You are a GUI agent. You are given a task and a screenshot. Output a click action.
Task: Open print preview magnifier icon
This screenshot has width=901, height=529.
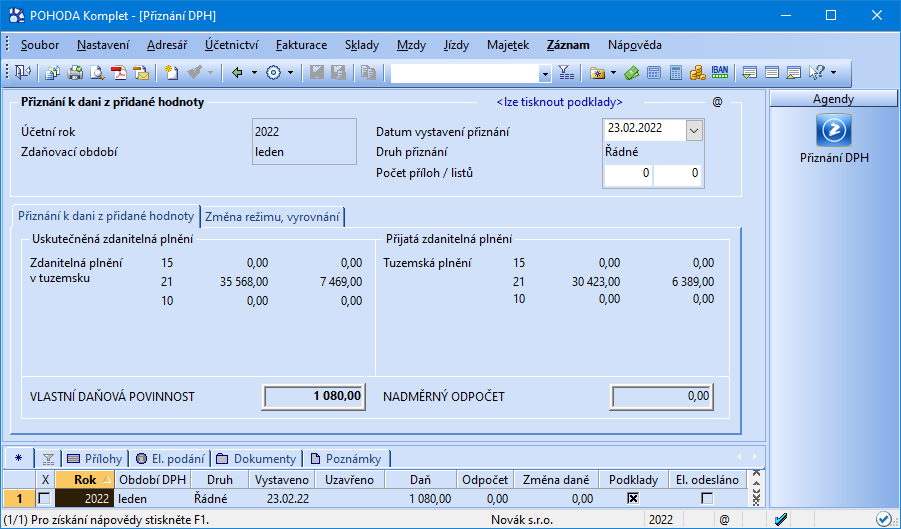97,73
